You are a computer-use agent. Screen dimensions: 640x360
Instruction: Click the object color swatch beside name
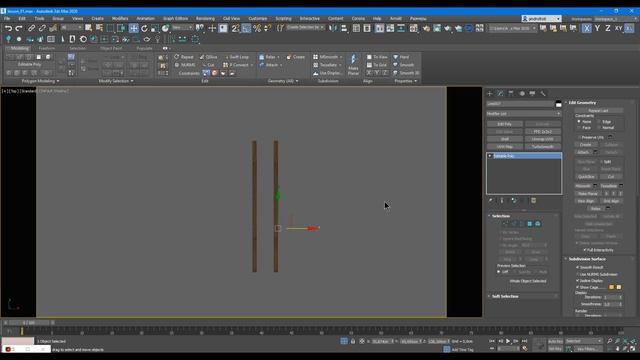click(558, 104)
